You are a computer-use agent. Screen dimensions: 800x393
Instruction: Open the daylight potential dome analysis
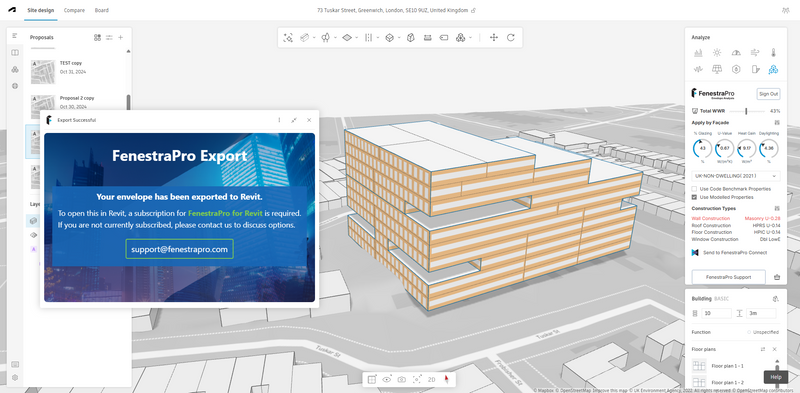tap(736, 53)
